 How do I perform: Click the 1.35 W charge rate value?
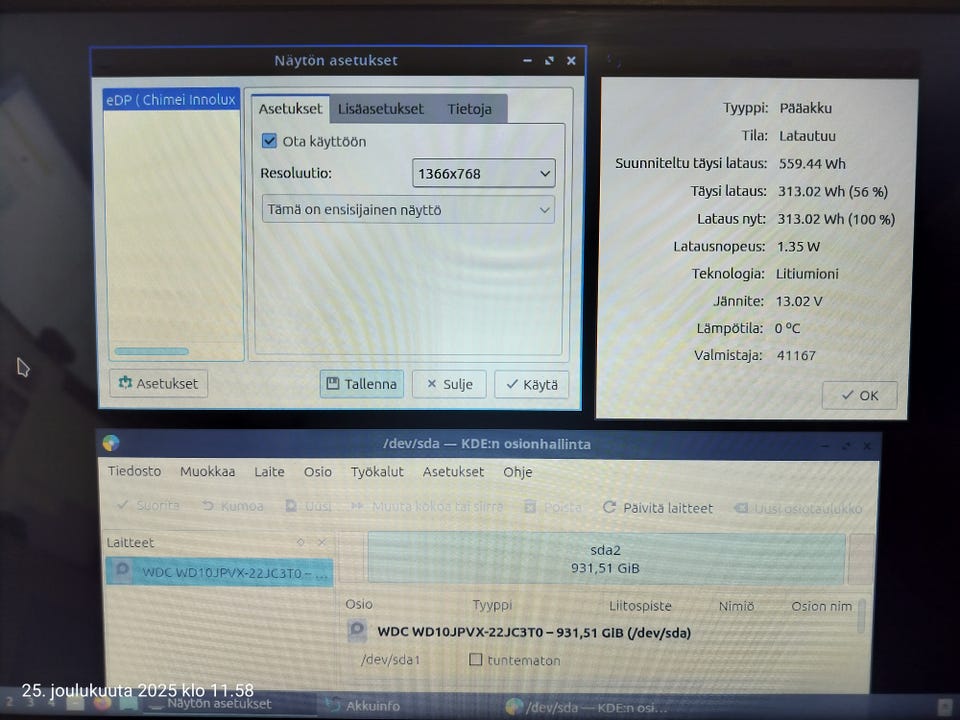(798, 247)
